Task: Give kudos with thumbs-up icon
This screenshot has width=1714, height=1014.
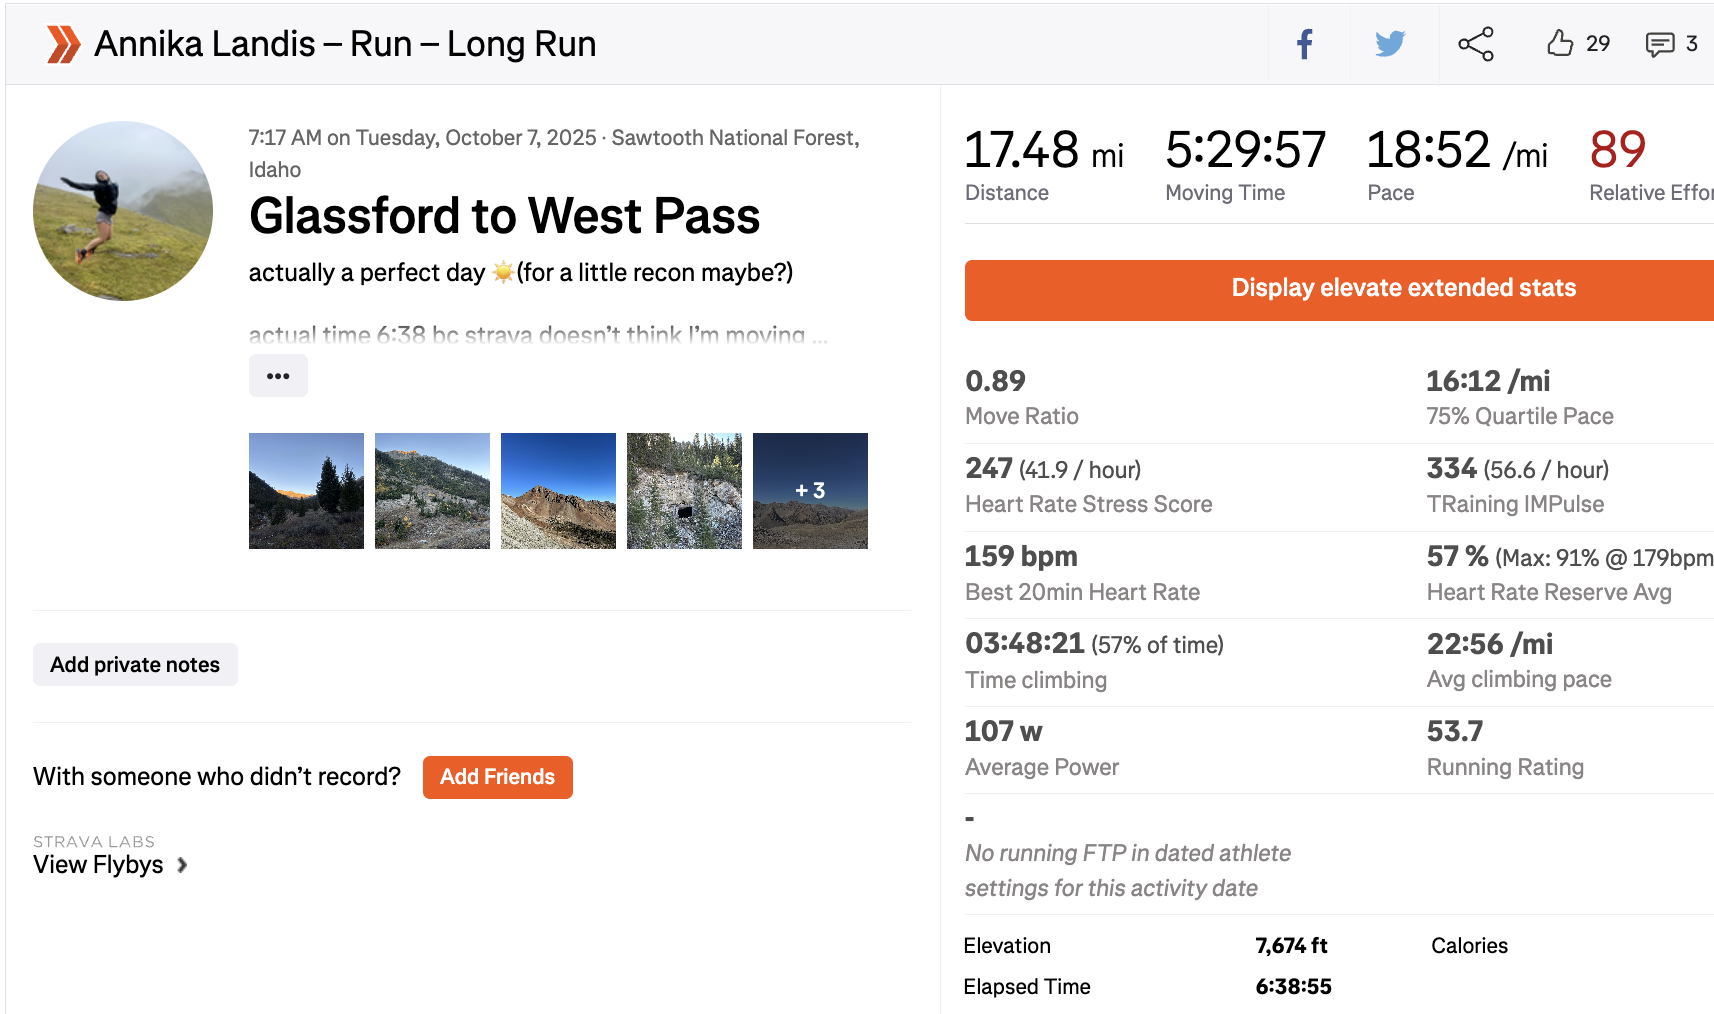Action: coord(1560,43)
